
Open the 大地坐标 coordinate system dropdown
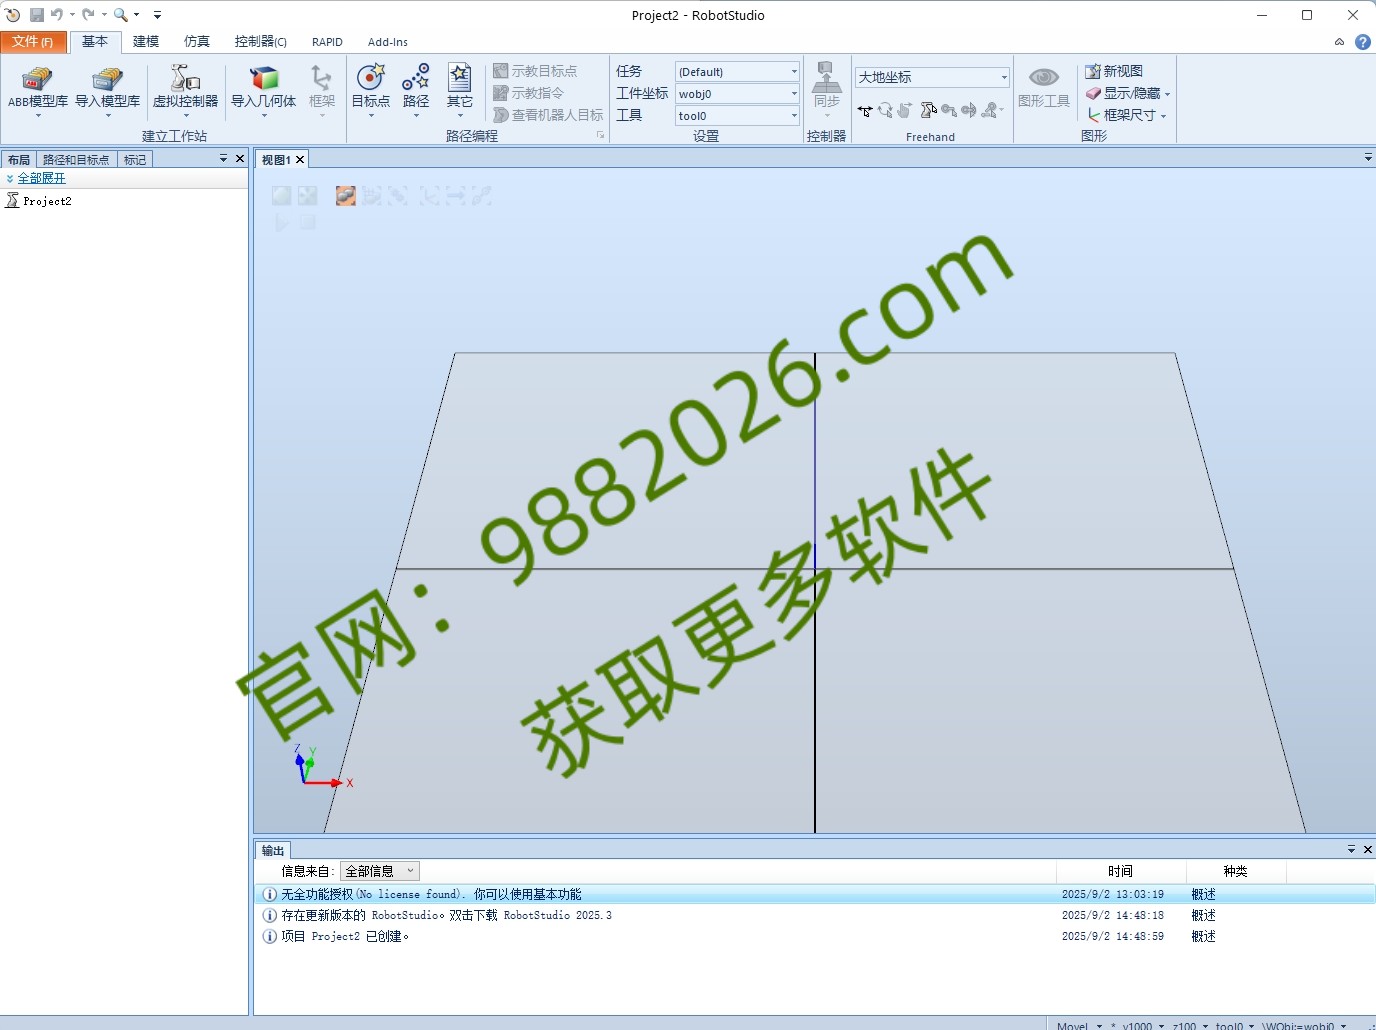click(x=932, y=77)
